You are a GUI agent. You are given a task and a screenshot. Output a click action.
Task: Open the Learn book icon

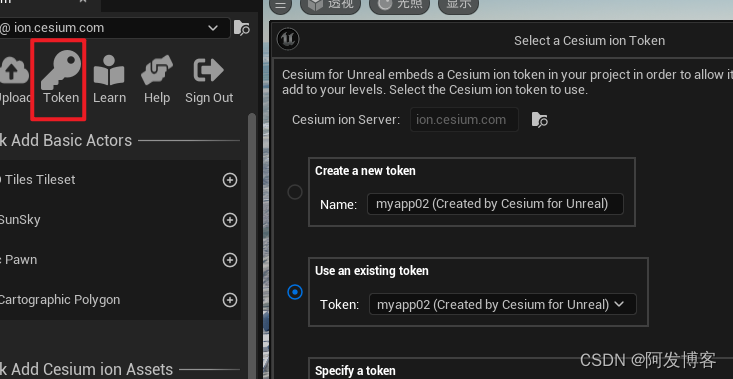click(109, 70)
